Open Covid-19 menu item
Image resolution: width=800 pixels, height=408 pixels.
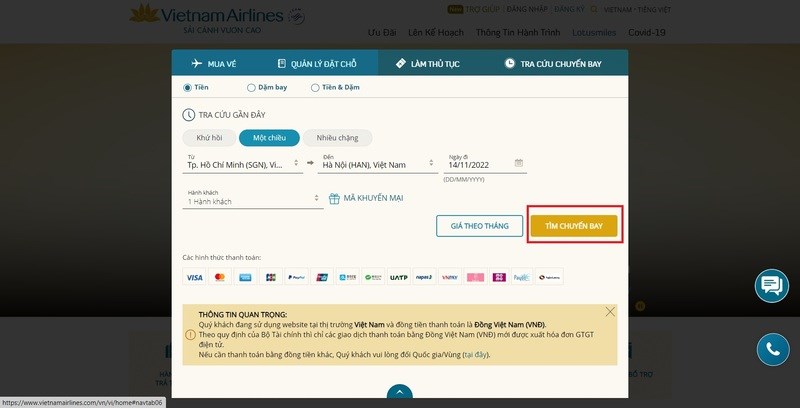[647, 32]
